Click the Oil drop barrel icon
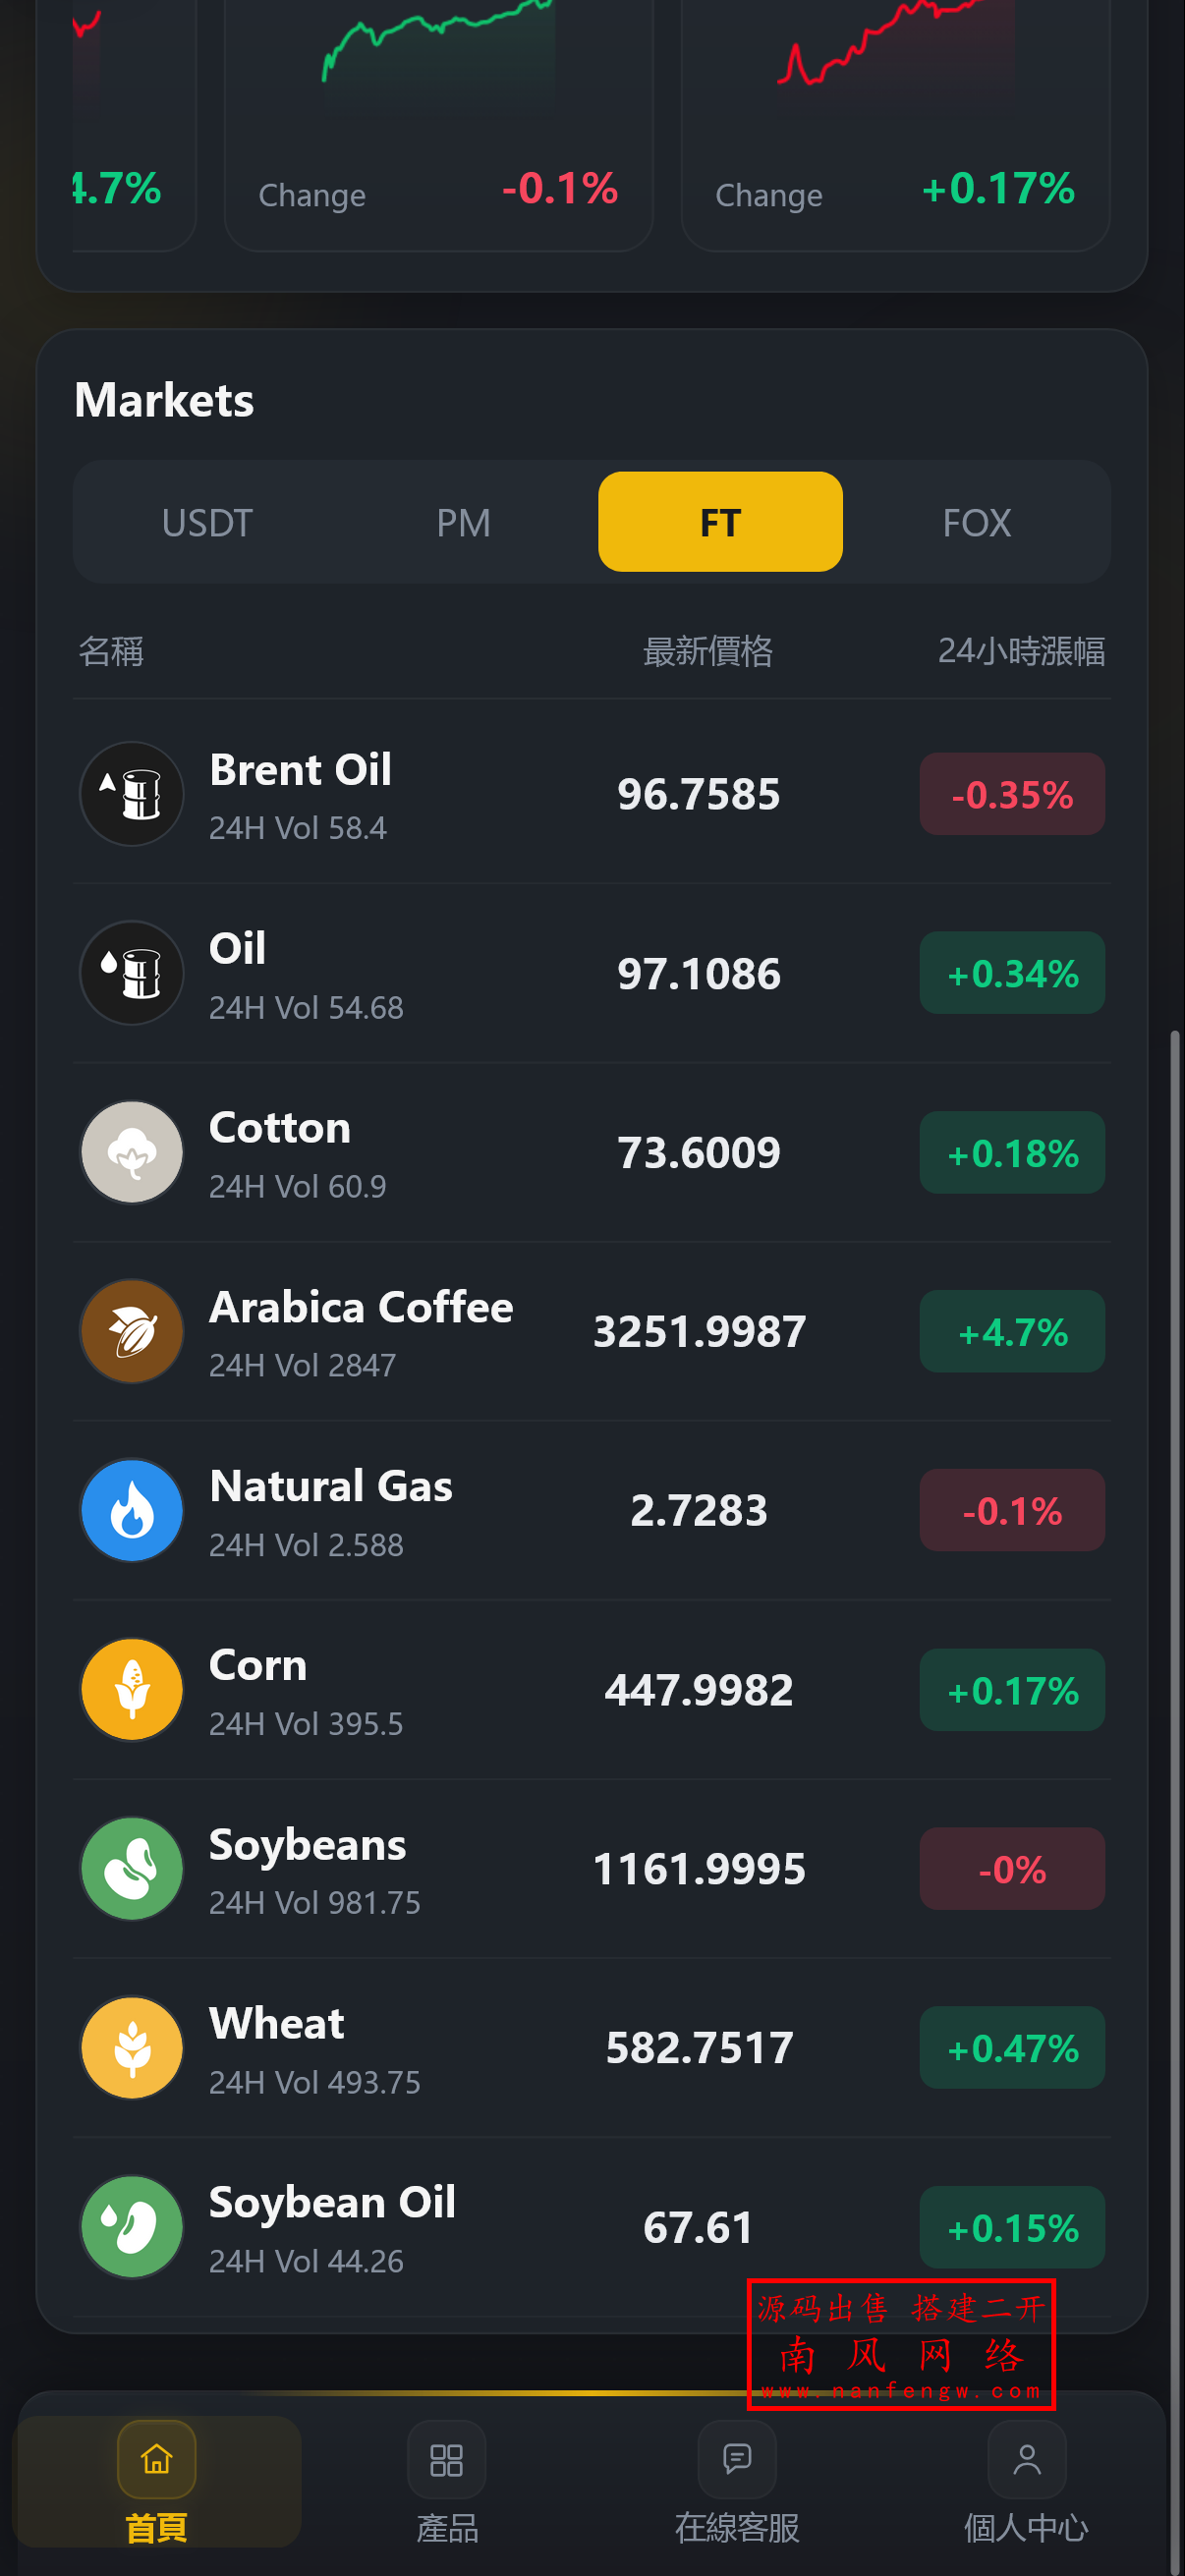The width and height of the screenshot is (1185, 2576). pos(131,973)
